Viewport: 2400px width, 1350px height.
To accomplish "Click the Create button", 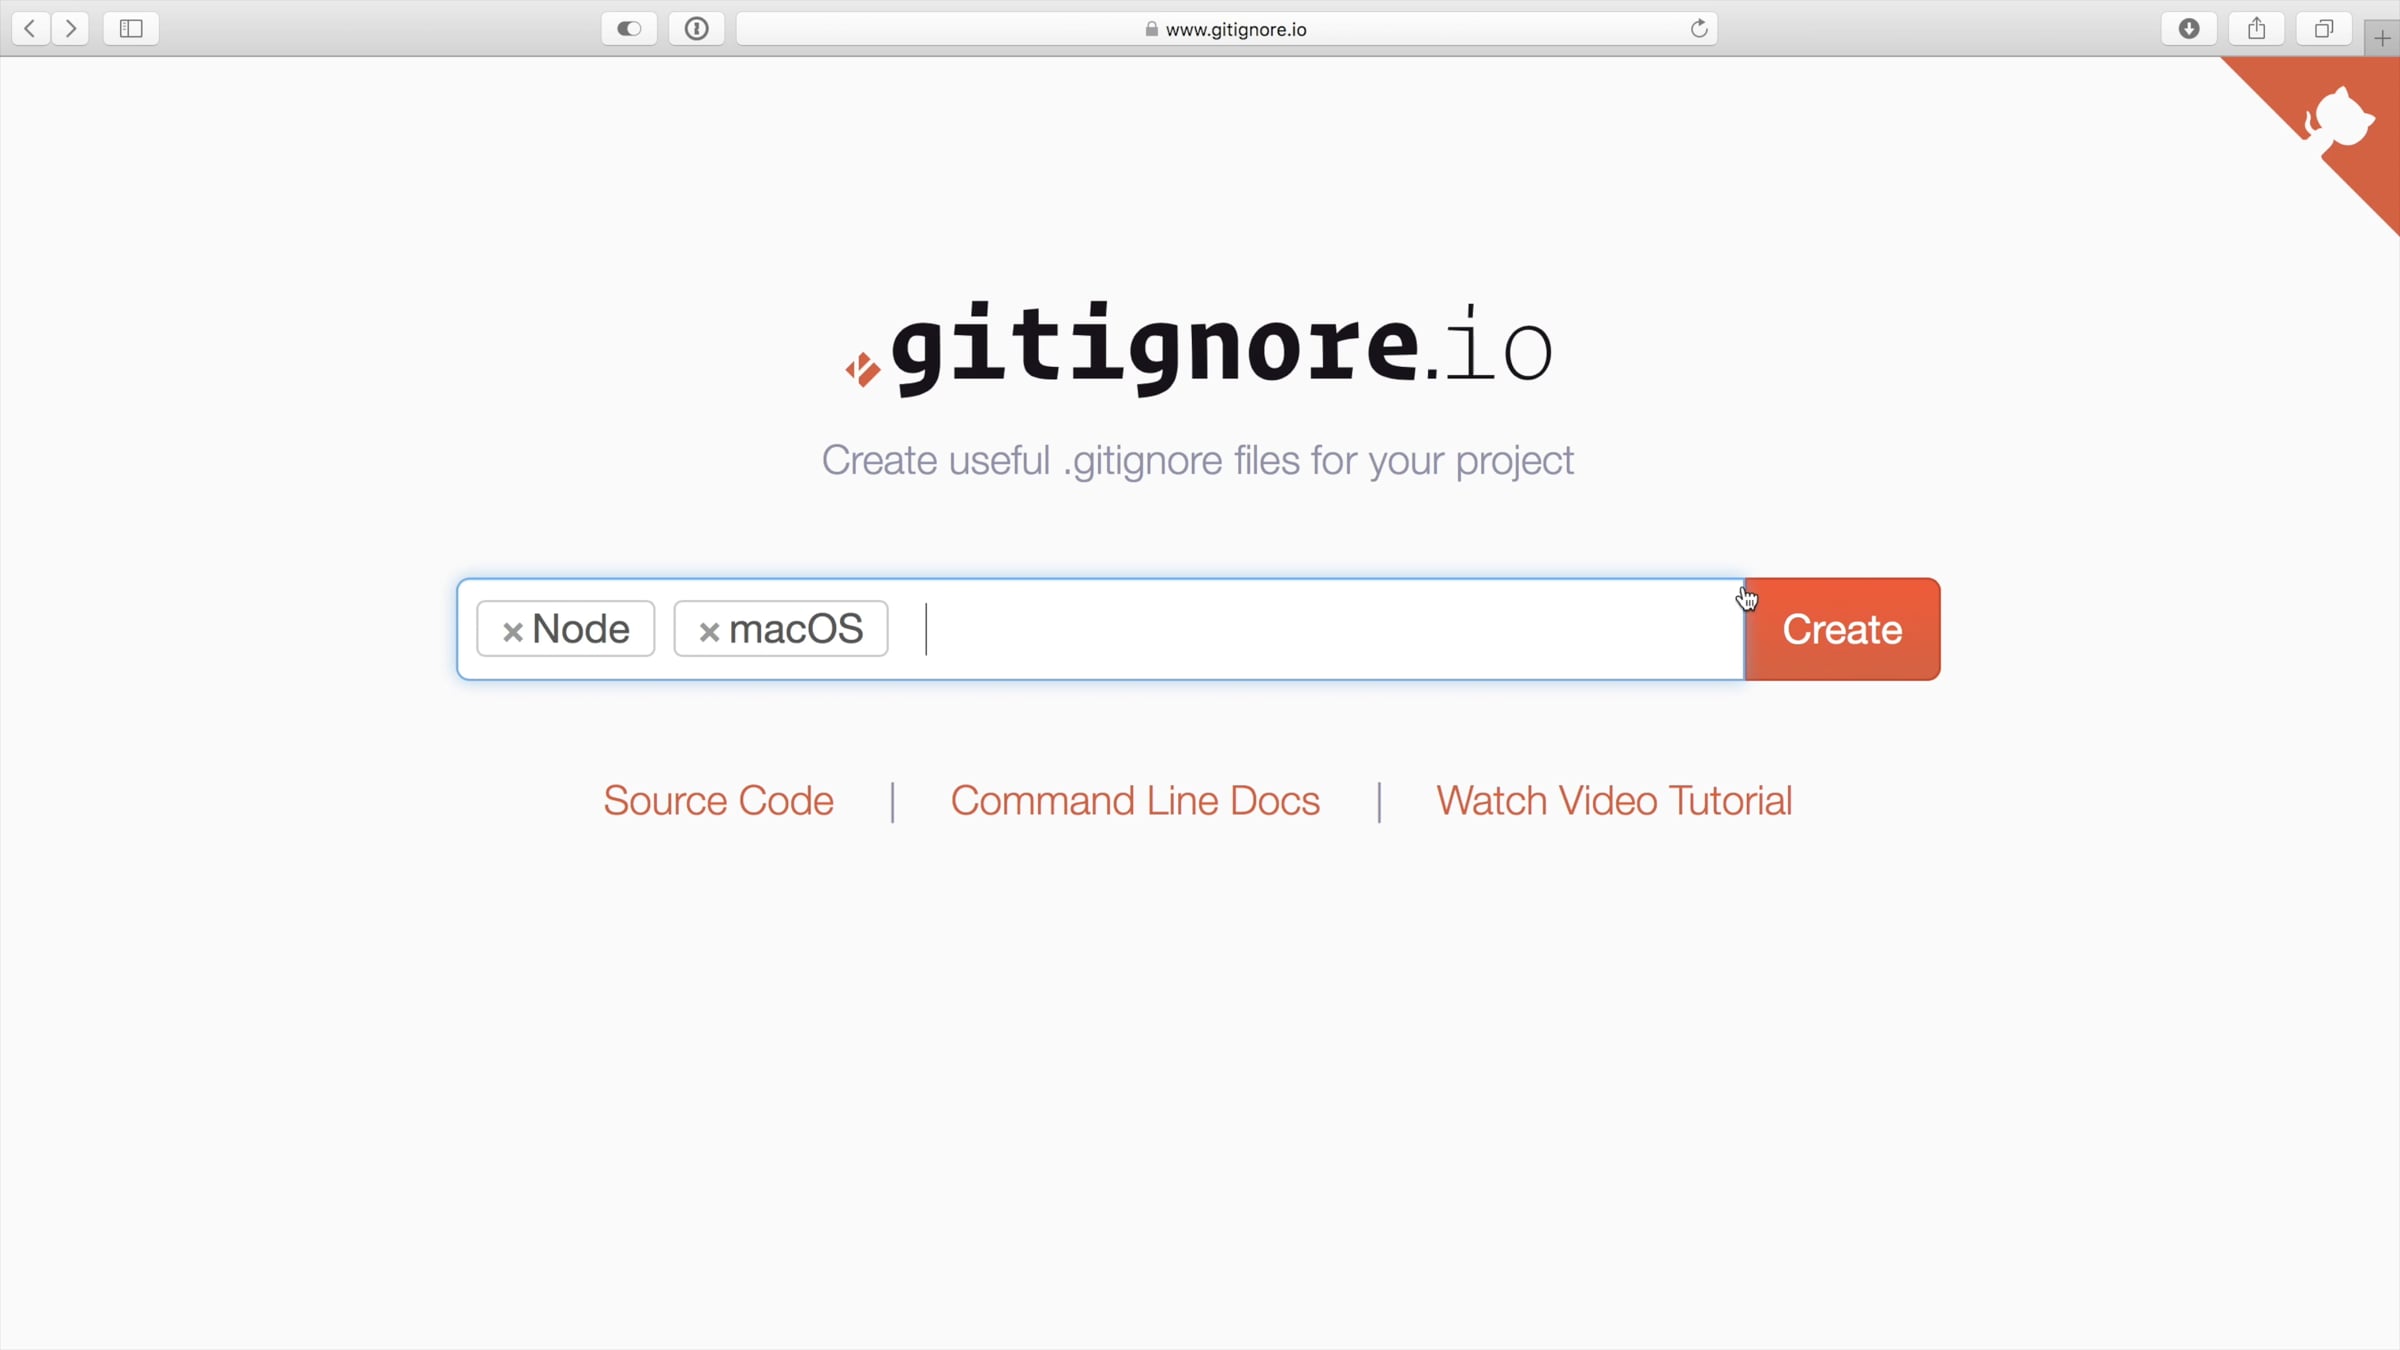I will coord(1842,629).
